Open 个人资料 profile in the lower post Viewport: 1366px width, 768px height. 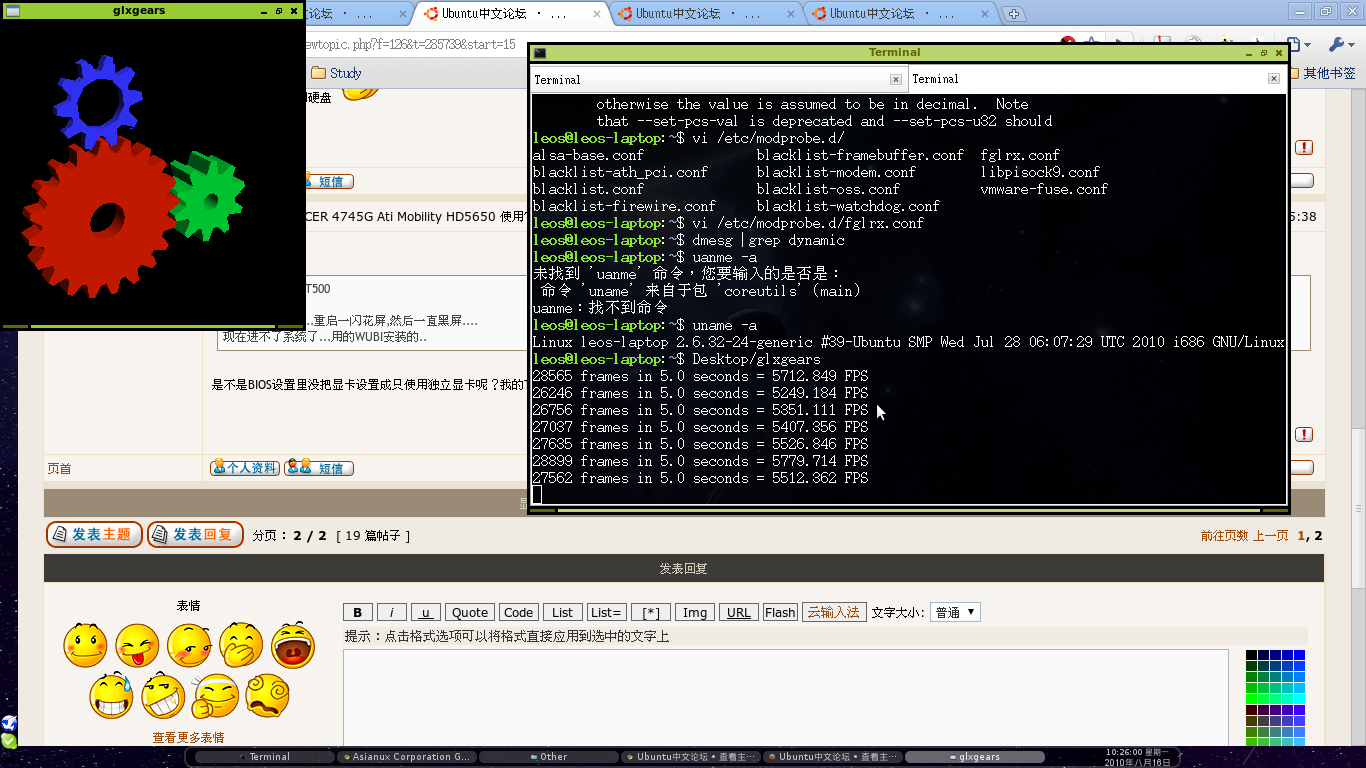click(245, 468)
